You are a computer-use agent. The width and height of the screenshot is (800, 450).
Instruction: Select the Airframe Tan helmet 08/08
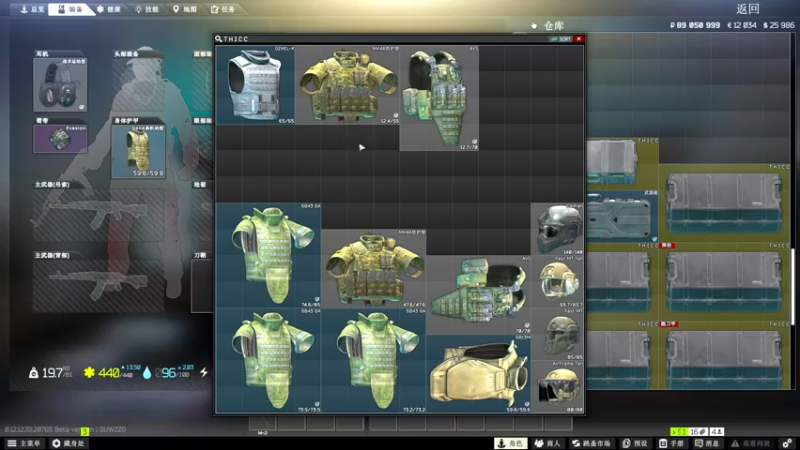[557, 387]
